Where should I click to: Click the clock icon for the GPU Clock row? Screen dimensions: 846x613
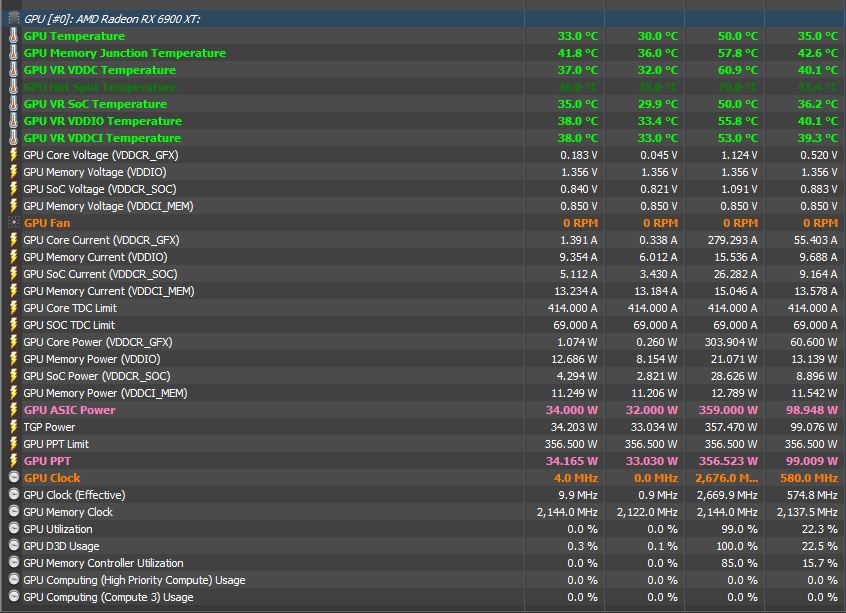[x=14, y=477]
